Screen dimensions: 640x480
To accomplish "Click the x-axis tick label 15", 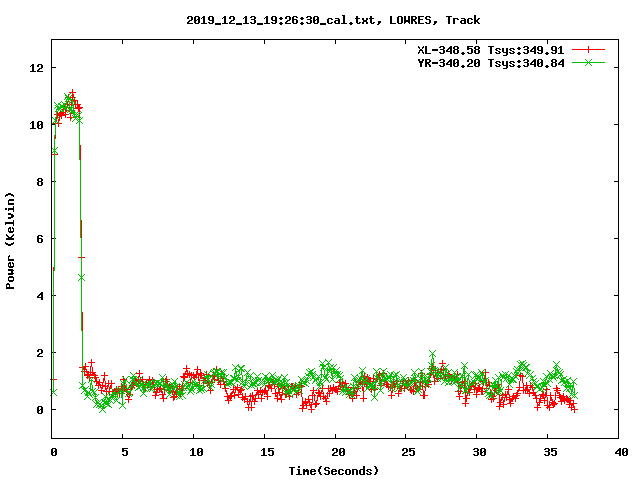I will tap(267, 452).
